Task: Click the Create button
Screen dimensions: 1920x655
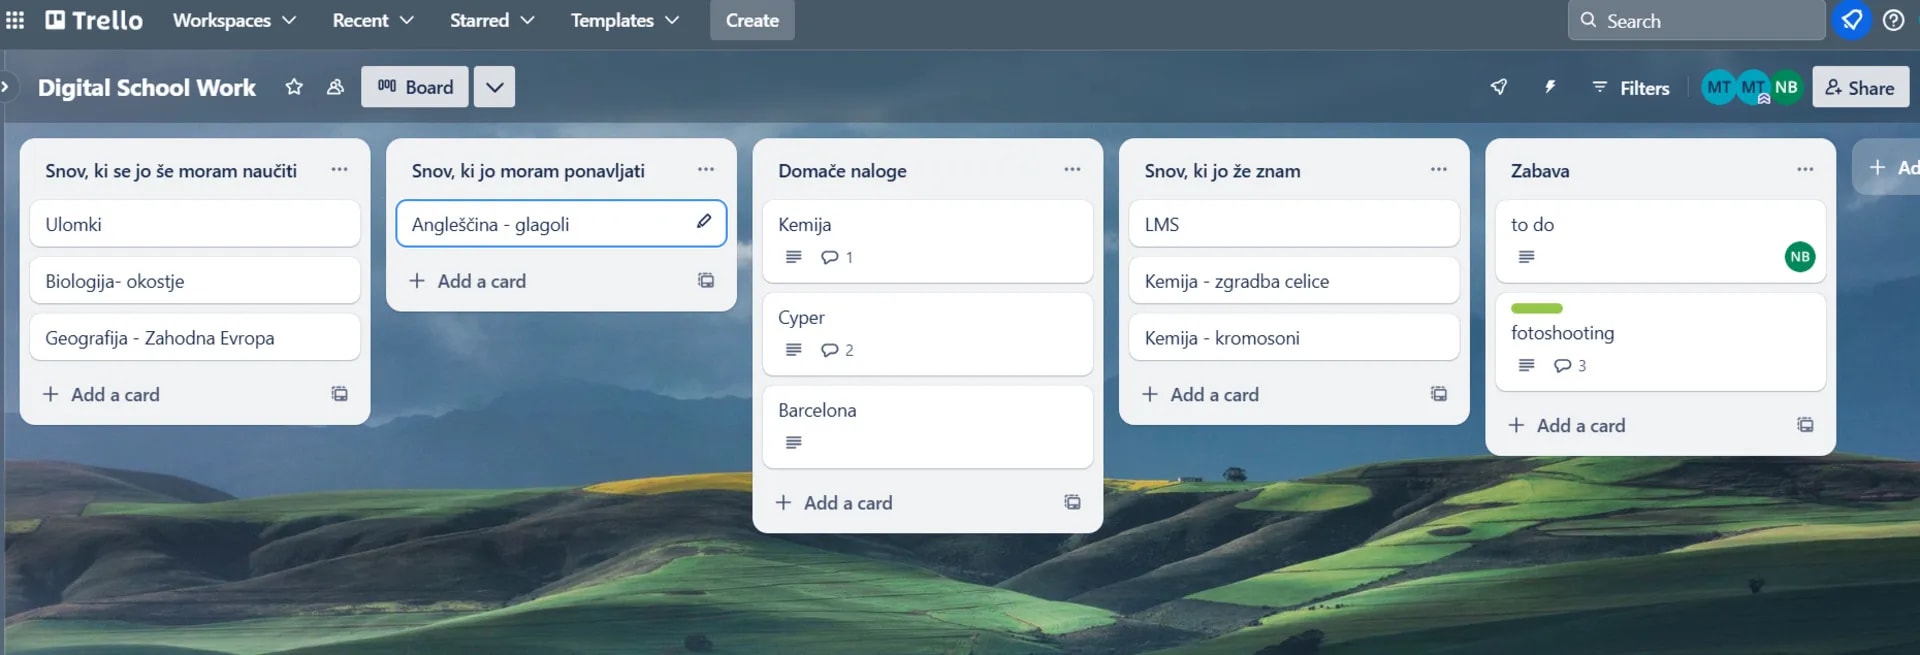Action: 752,20
